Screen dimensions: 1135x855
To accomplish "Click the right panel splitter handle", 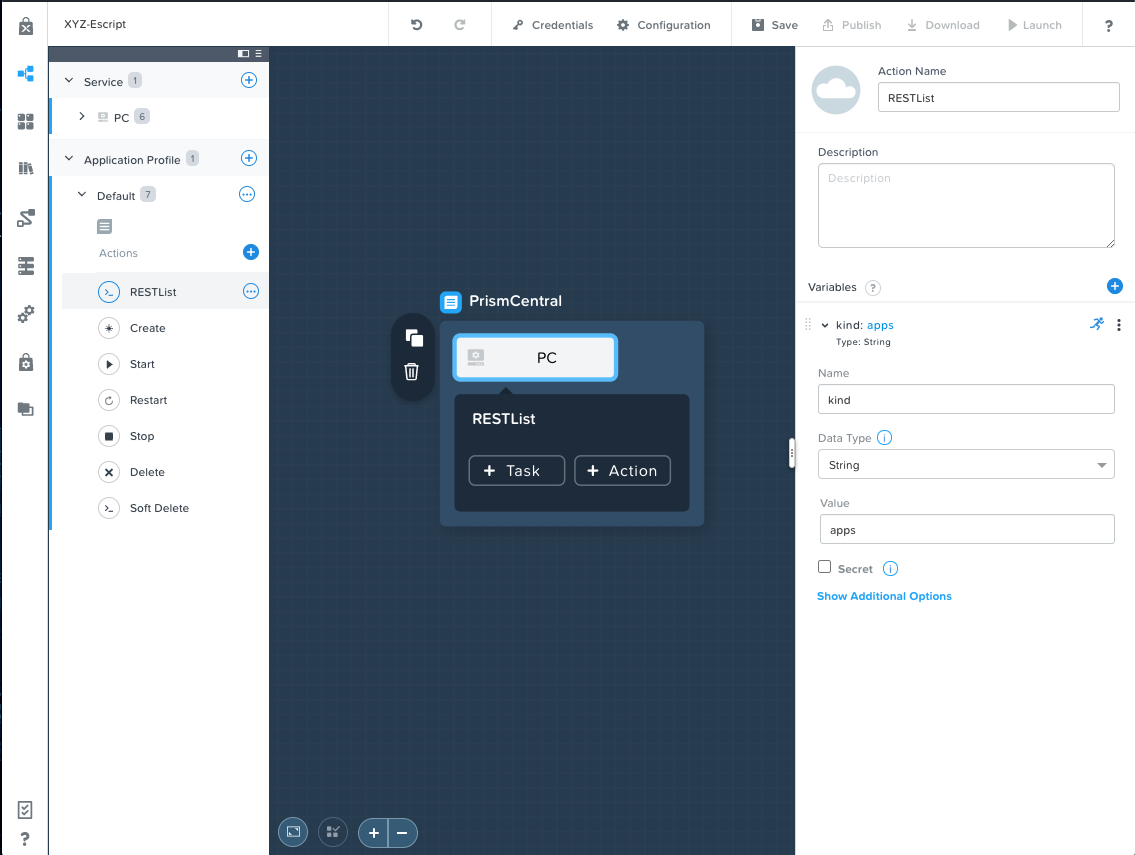I will [792, 454].
